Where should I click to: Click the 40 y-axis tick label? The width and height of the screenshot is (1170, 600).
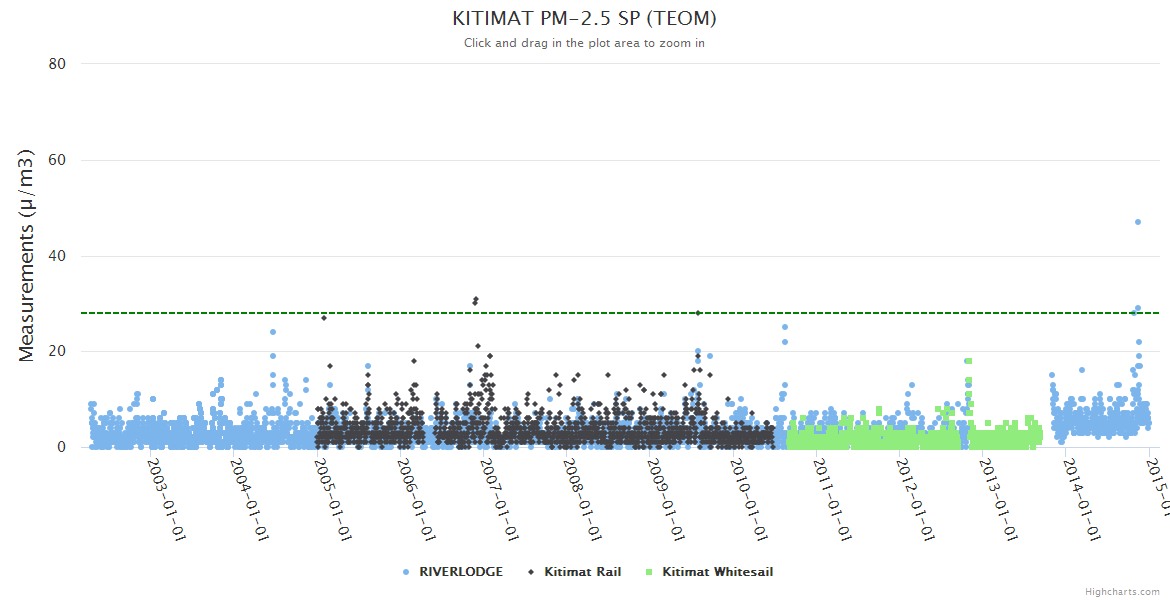point(57,256)
